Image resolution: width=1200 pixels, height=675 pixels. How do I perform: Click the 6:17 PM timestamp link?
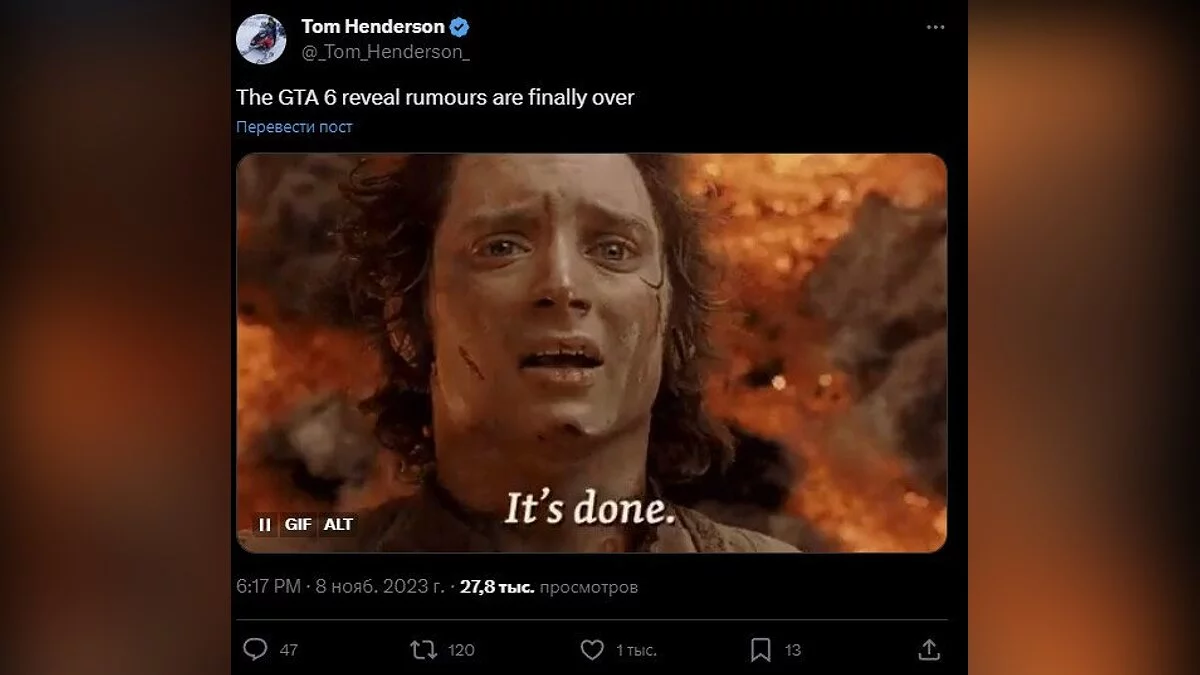268,587
